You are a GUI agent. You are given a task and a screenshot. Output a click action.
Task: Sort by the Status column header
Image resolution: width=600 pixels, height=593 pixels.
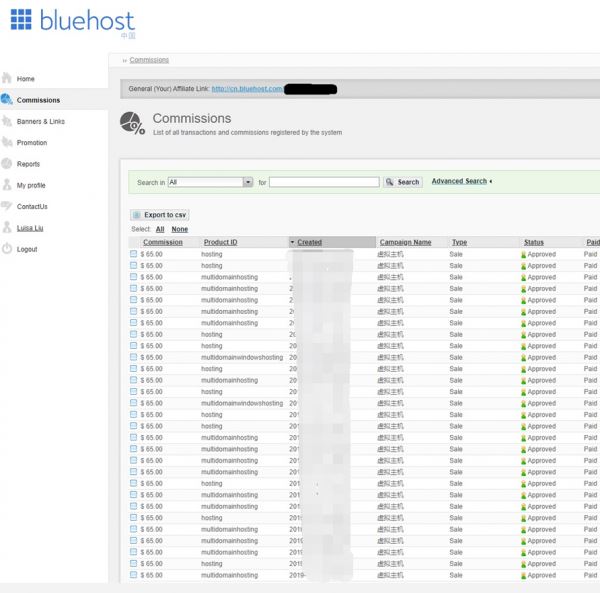pyautogui.click(x=533, y=242)
